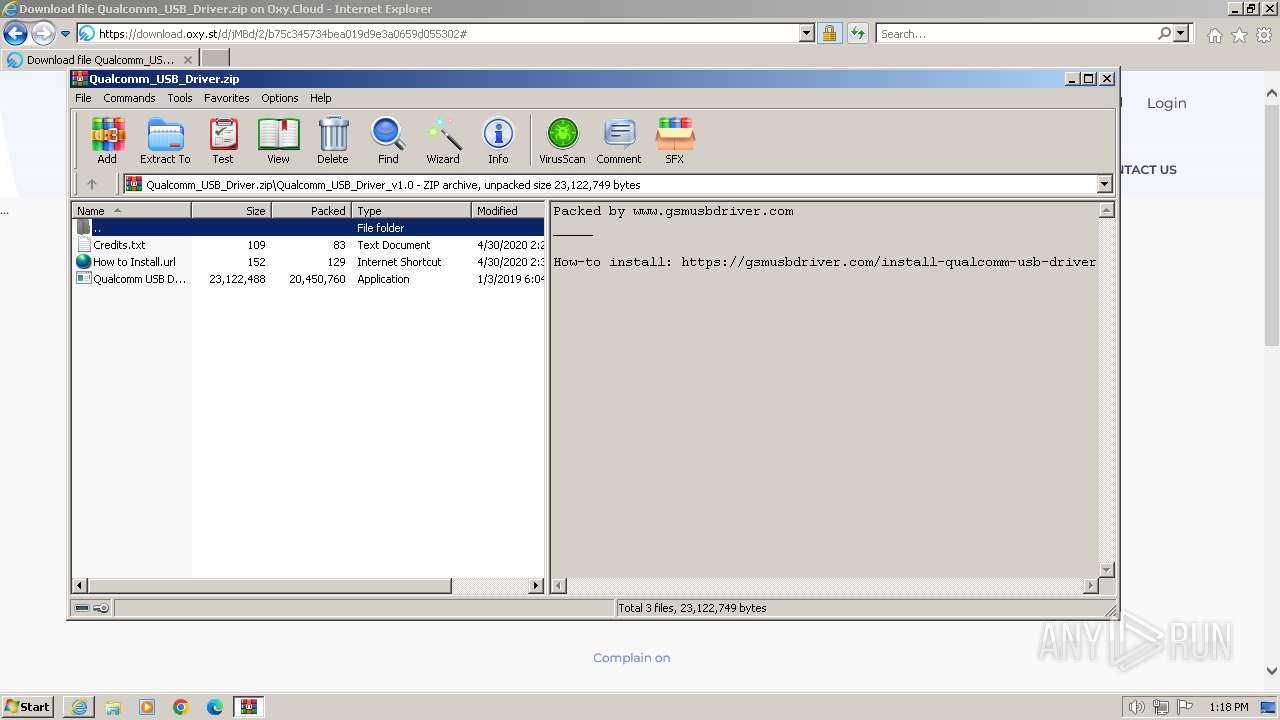1280x720 pixels.
Task: Click in the IE search input field
Action: [x=1016, y=33]
